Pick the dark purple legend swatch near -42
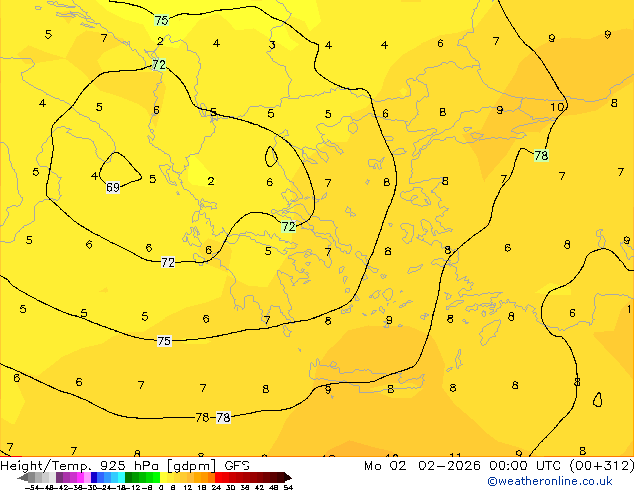Screen dimensions: 634x490 (x=59, y=477)
